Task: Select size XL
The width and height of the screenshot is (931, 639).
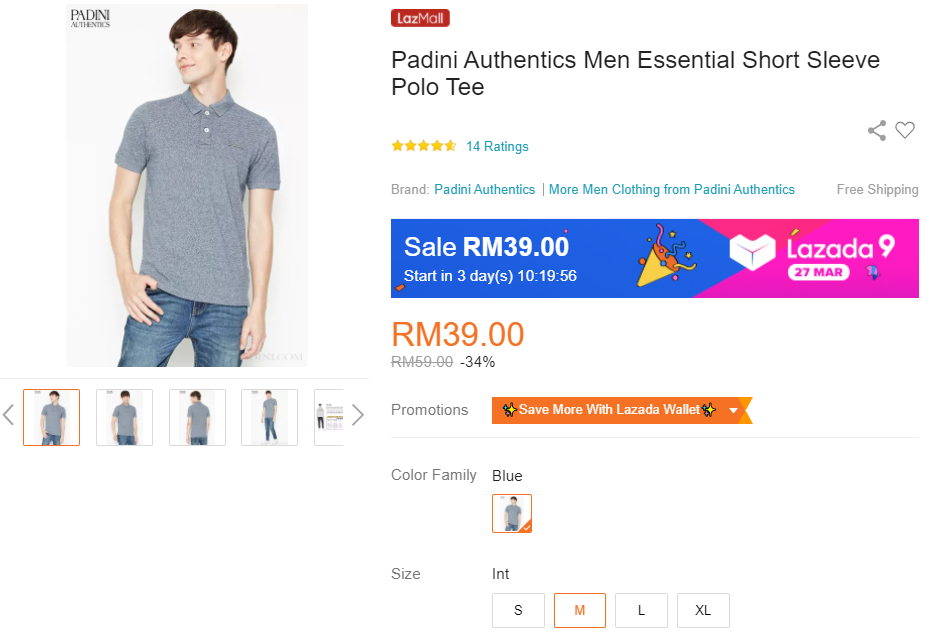Action: (x=703, y=610)
